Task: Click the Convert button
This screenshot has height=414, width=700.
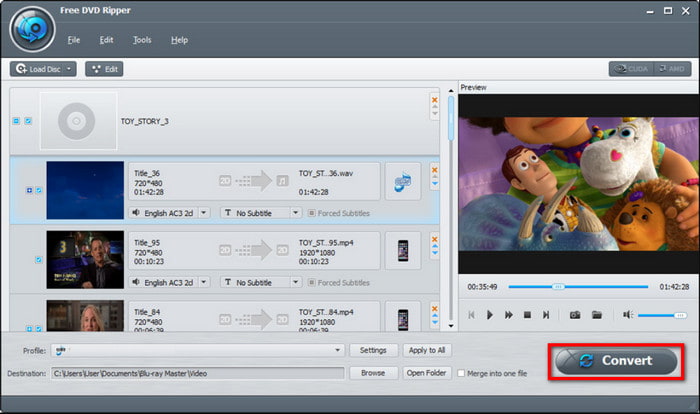Action: pyautogui.click(x=614, y=361)
